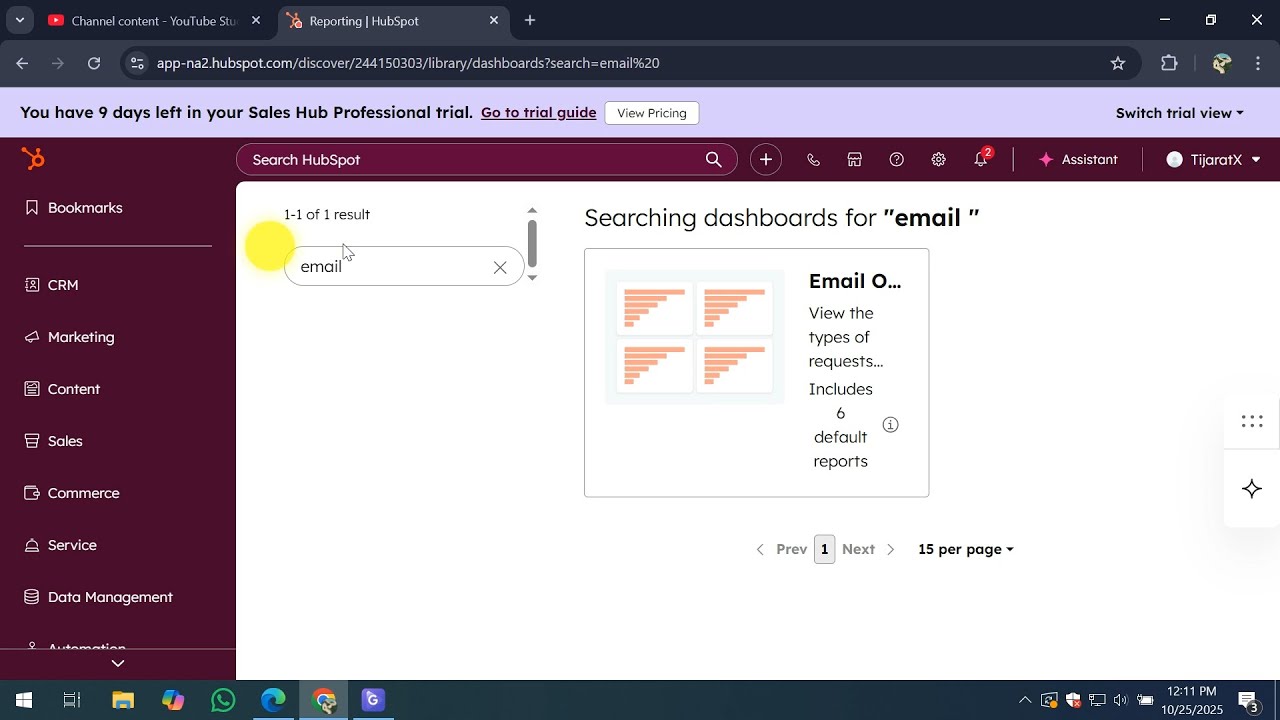View site information icon in address bar
This screenshot has height=720, width=1280.
click(137, 63)
